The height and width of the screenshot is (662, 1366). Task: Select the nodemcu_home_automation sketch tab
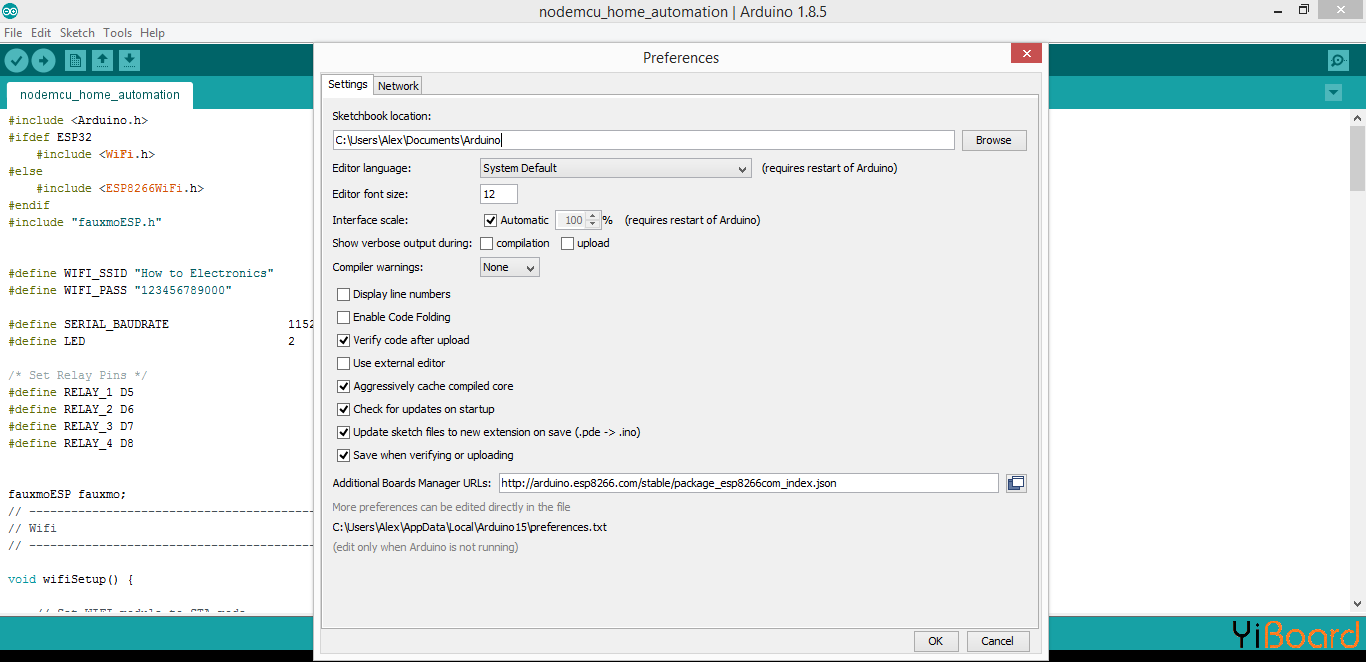click(100, 95)
